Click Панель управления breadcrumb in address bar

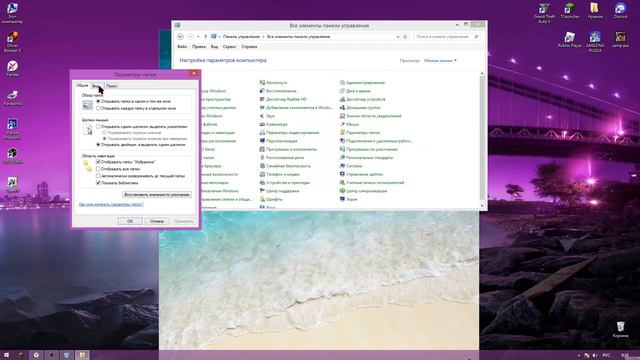(241, 37)
